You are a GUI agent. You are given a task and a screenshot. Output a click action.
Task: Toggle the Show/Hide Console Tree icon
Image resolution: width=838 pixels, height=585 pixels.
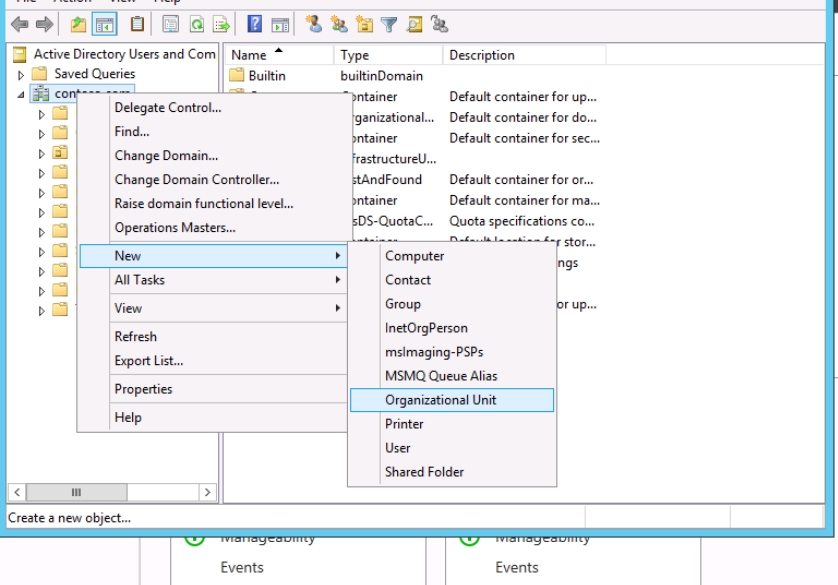[x=105, y=25]
